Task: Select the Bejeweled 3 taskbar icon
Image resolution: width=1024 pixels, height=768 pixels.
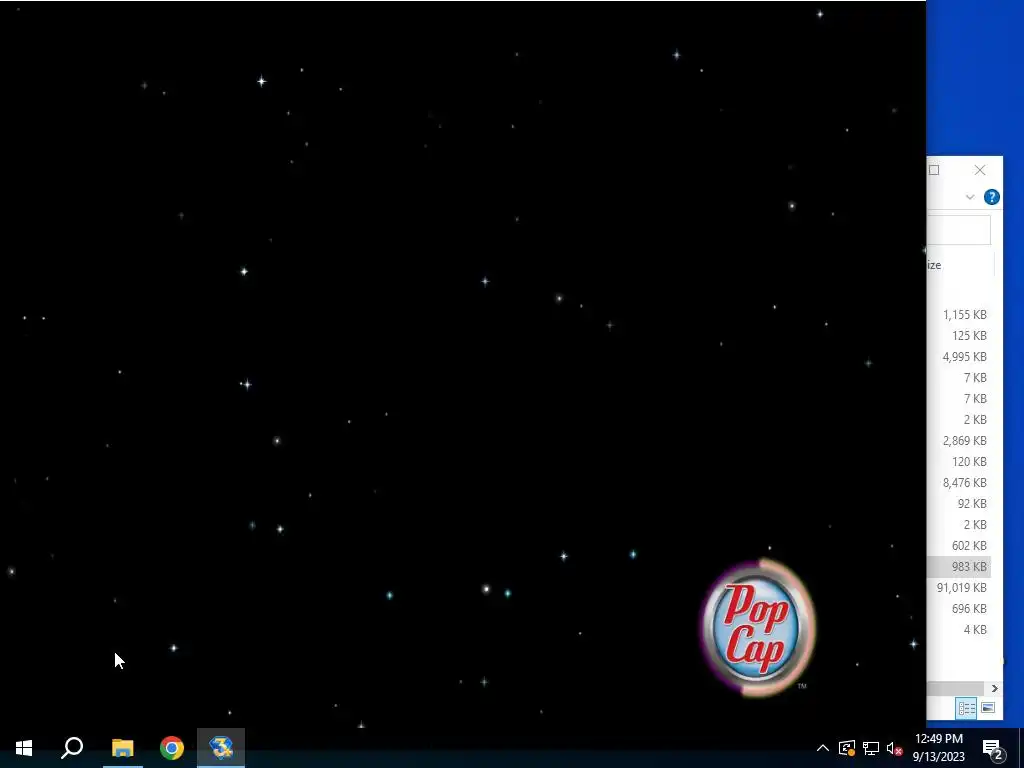Action: tap(221, 748)
